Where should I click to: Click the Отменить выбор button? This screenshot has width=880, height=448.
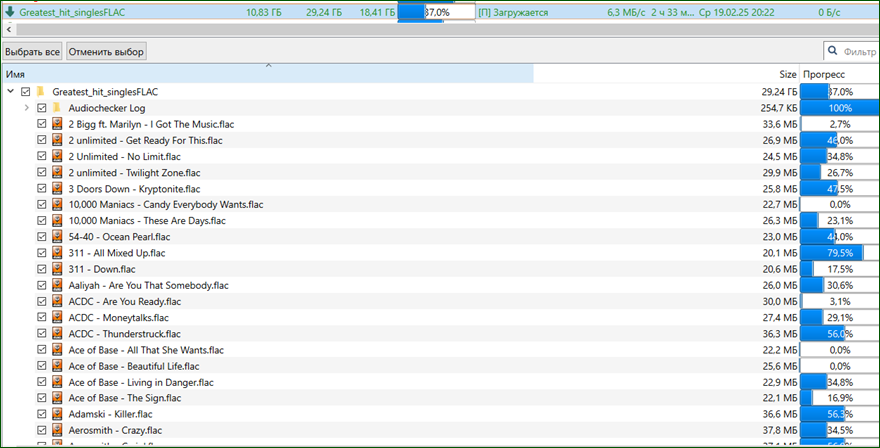(106, 52)
